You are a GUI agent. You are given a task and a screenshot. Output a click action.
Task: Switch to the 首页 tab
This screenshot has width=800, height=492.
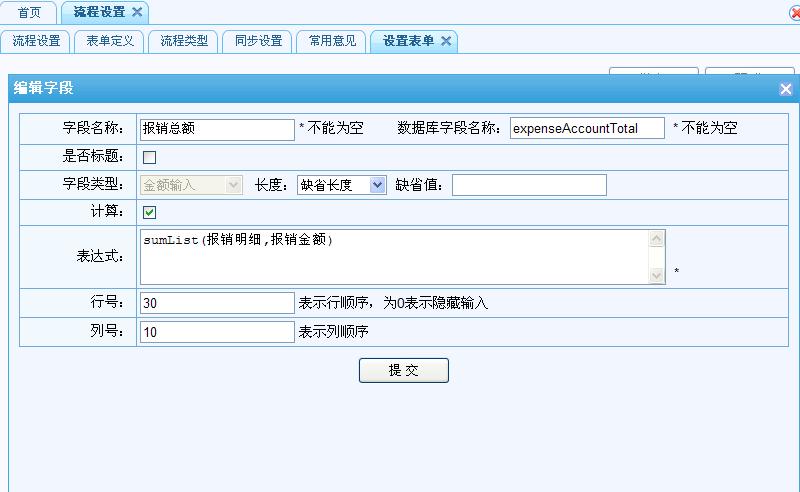(30, 12)
